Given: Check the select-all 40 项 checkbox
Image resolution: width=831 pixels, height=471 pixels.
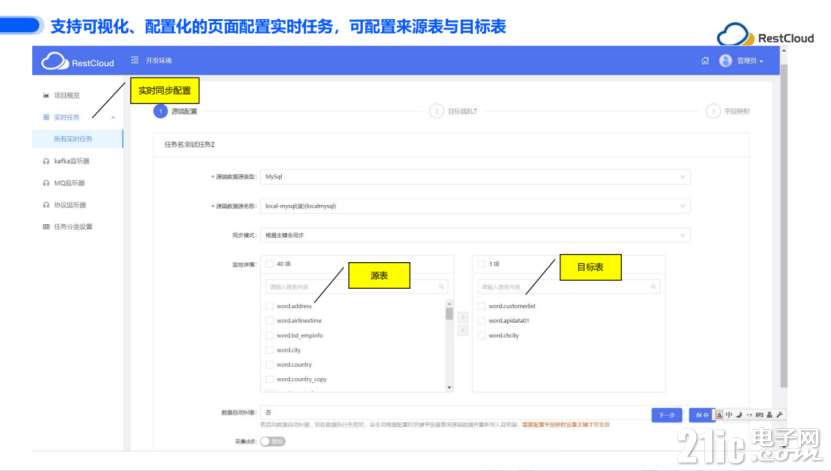Looking at the screenshot, I should pos(270,263).
